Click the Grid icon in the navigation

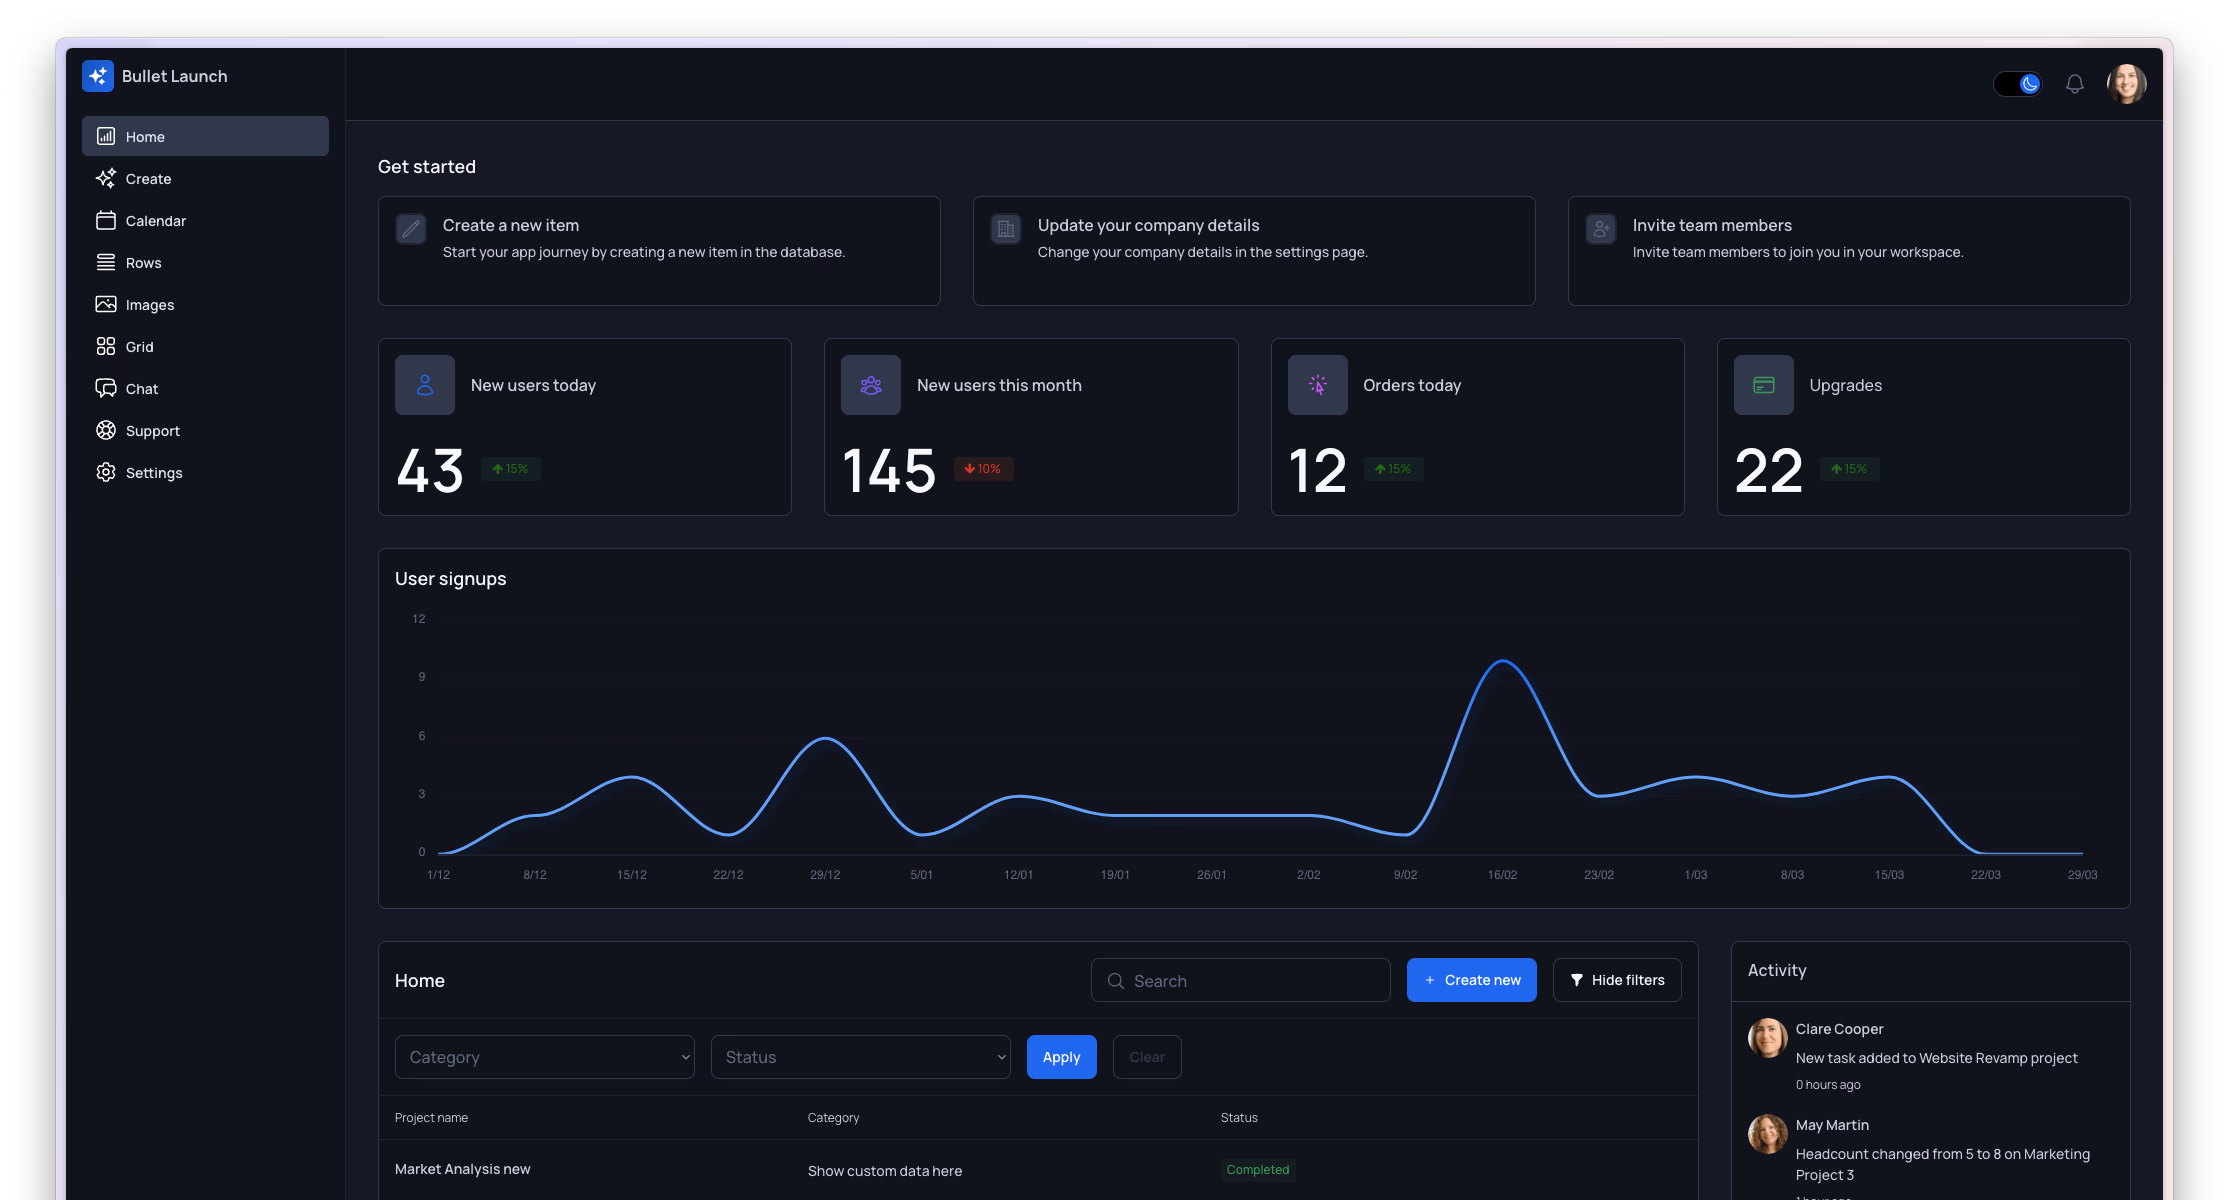(106, 346)
